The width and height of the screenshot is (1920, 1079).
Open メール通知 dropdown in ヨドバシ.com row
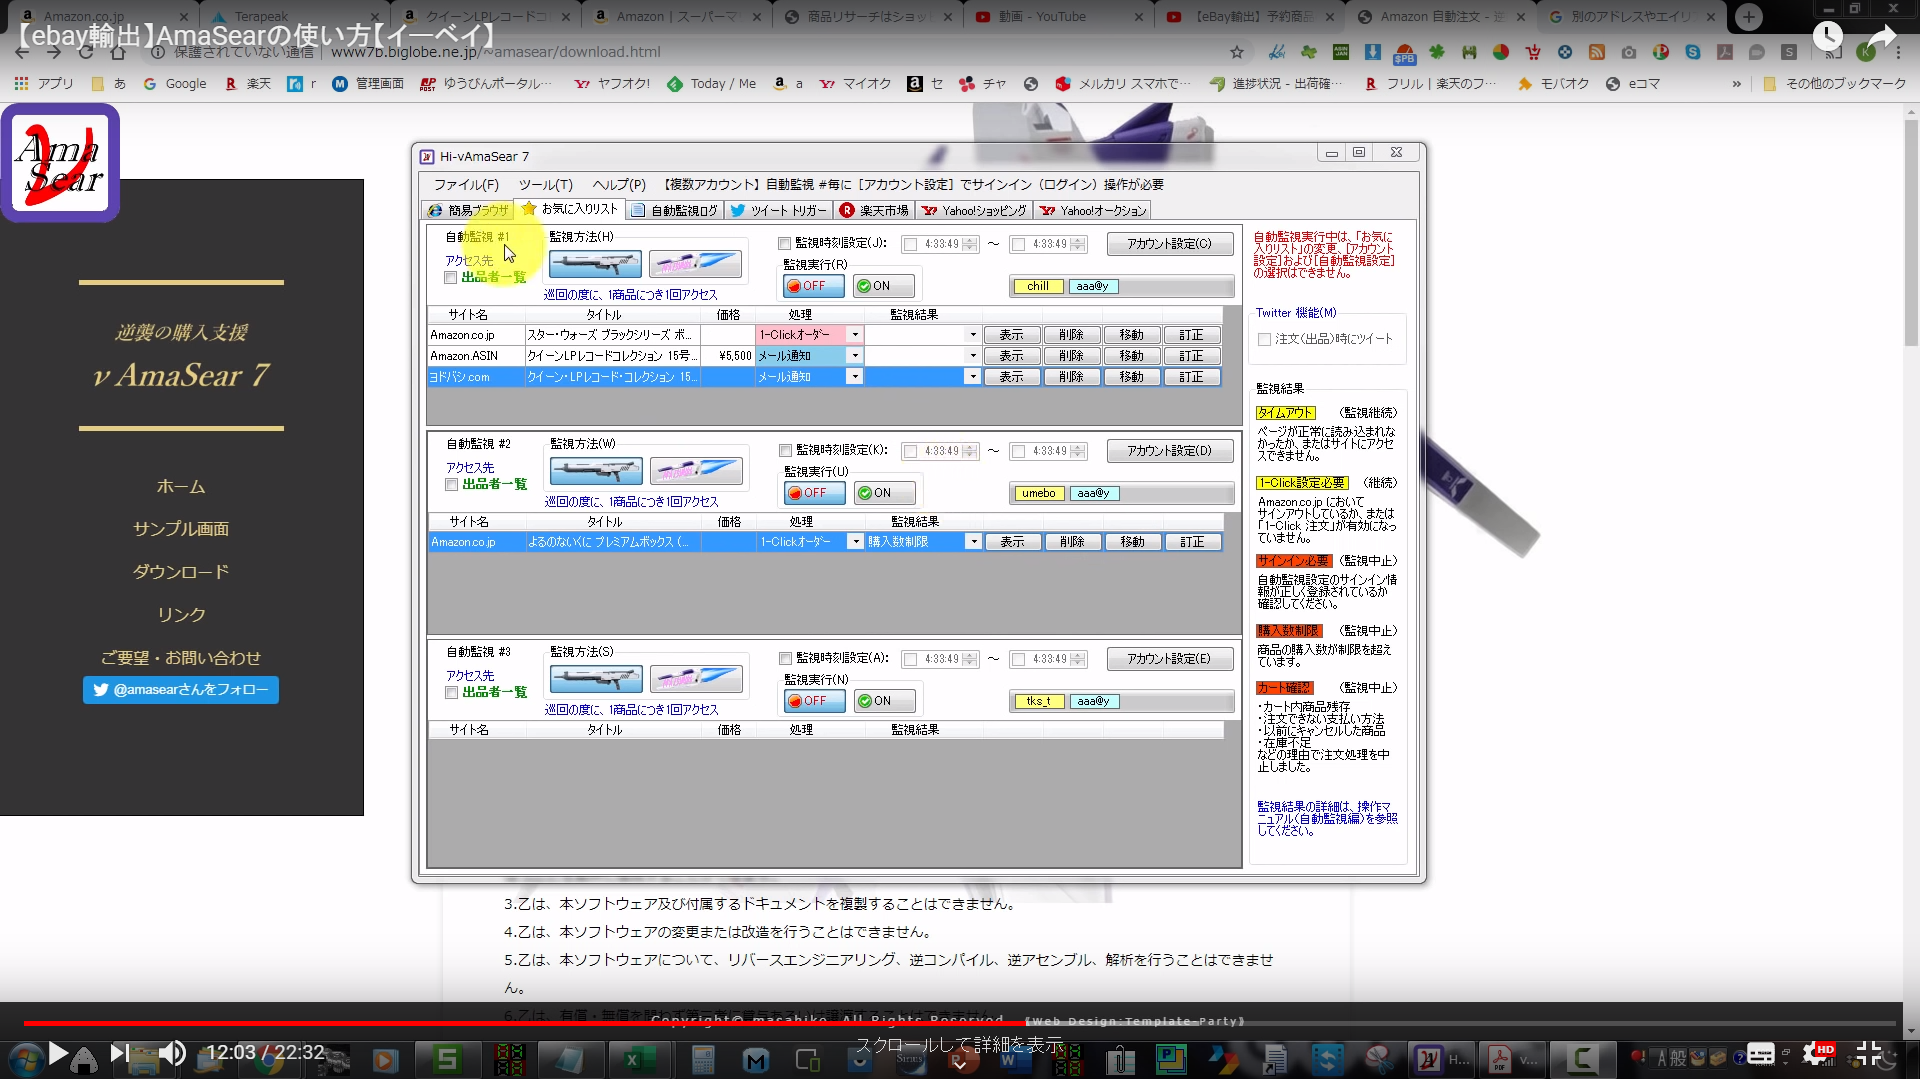tap(855, 377)
